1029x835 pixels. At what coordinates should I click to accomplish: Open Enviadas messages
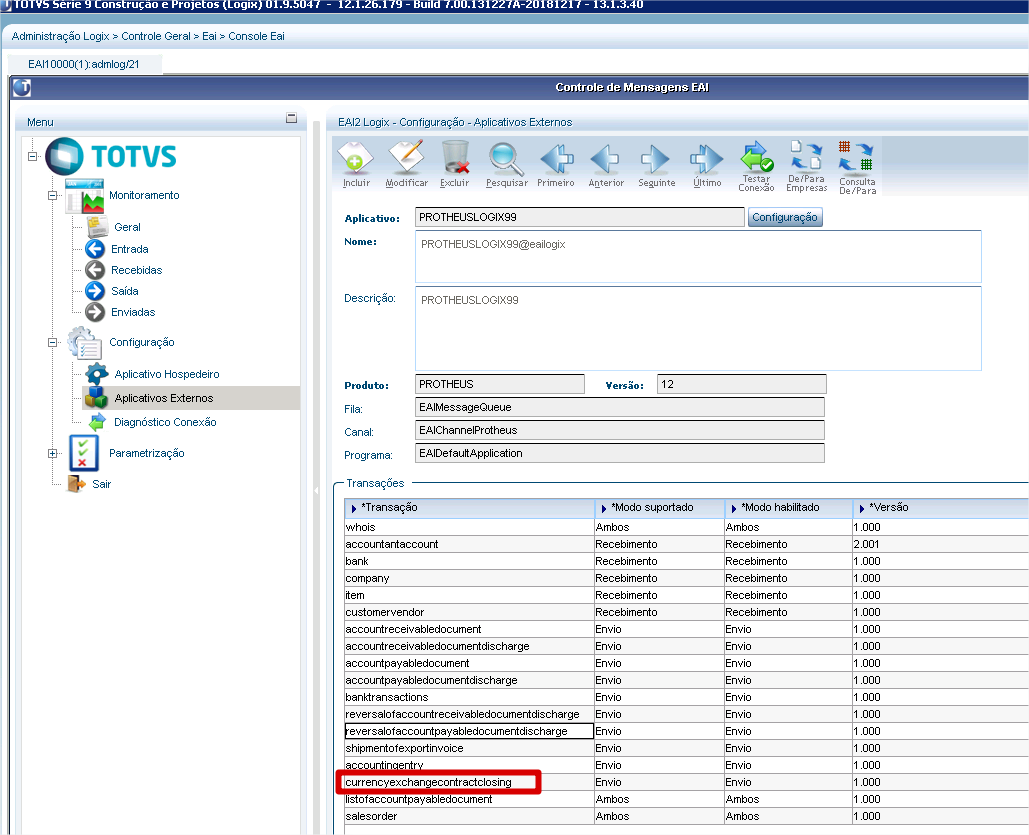click(133, 312)
